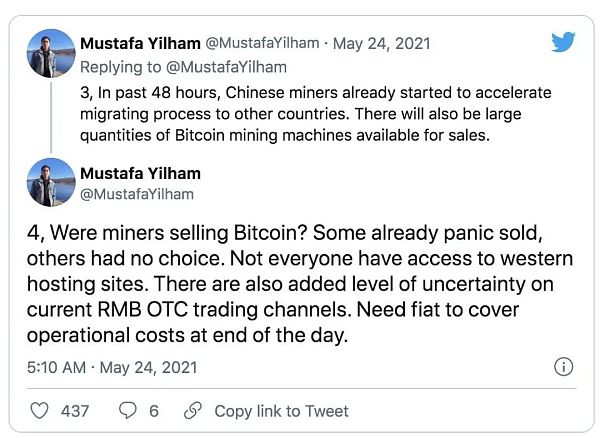Click the 437 likes count

[x=75, y=410]
